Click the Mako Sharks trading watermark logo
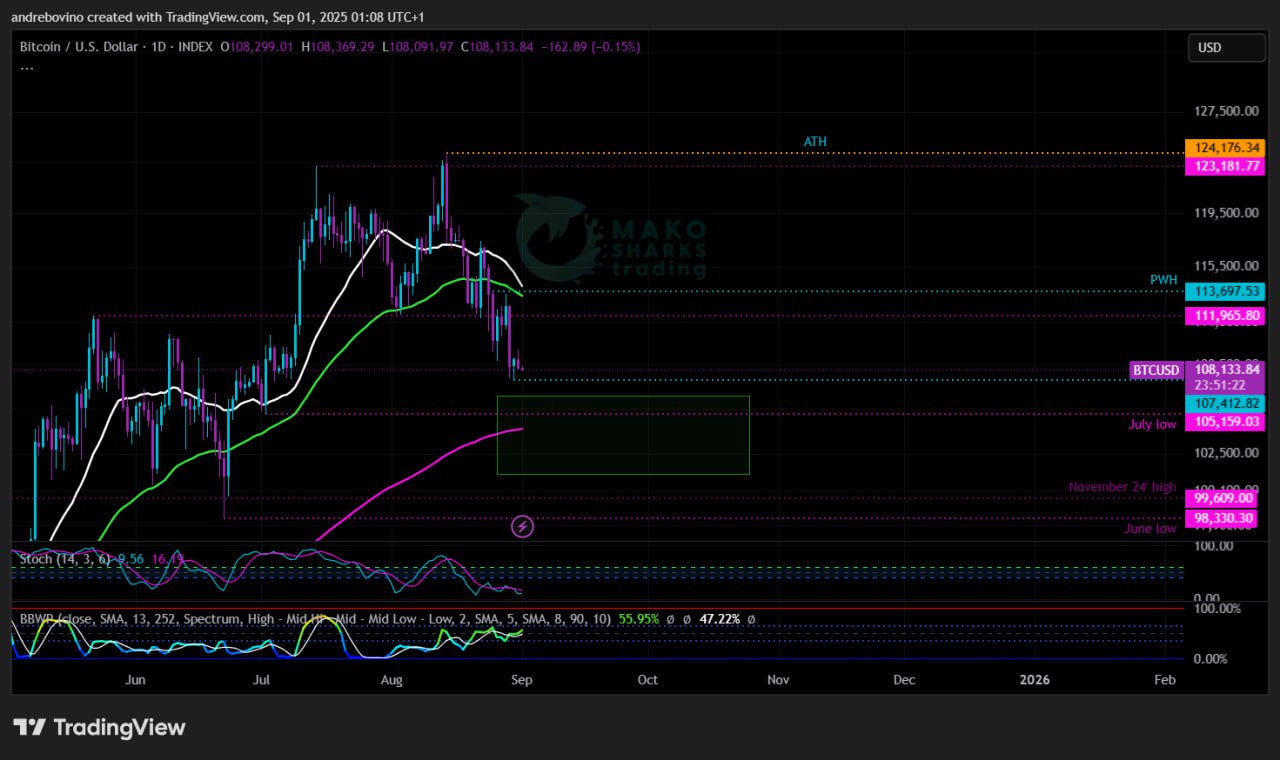This screenshot has height=760, width=1280. click(611, 236)
